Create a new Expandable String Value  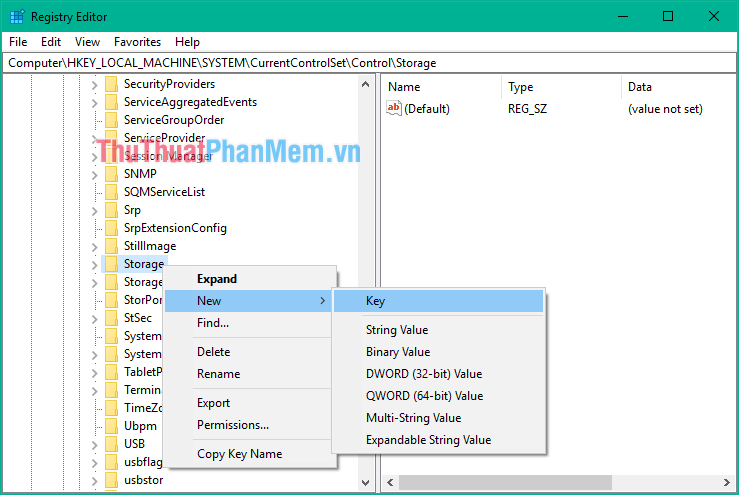(x=438, y=440)
